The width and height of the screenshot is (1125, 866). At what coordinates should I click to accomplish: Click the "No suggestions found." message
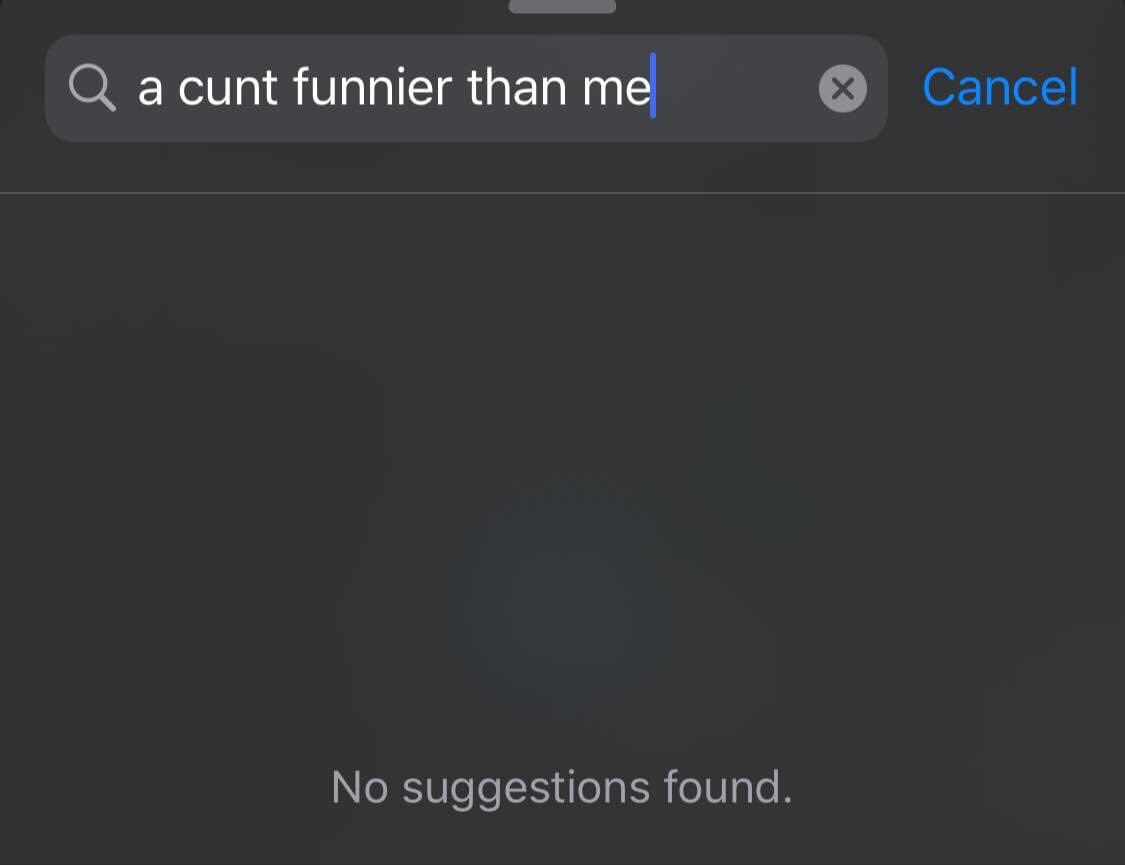pos(562,788)
